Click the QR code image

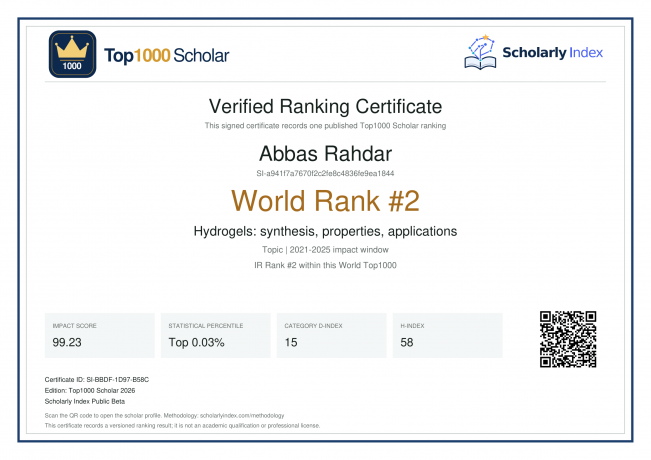click(x=568, y=339)
